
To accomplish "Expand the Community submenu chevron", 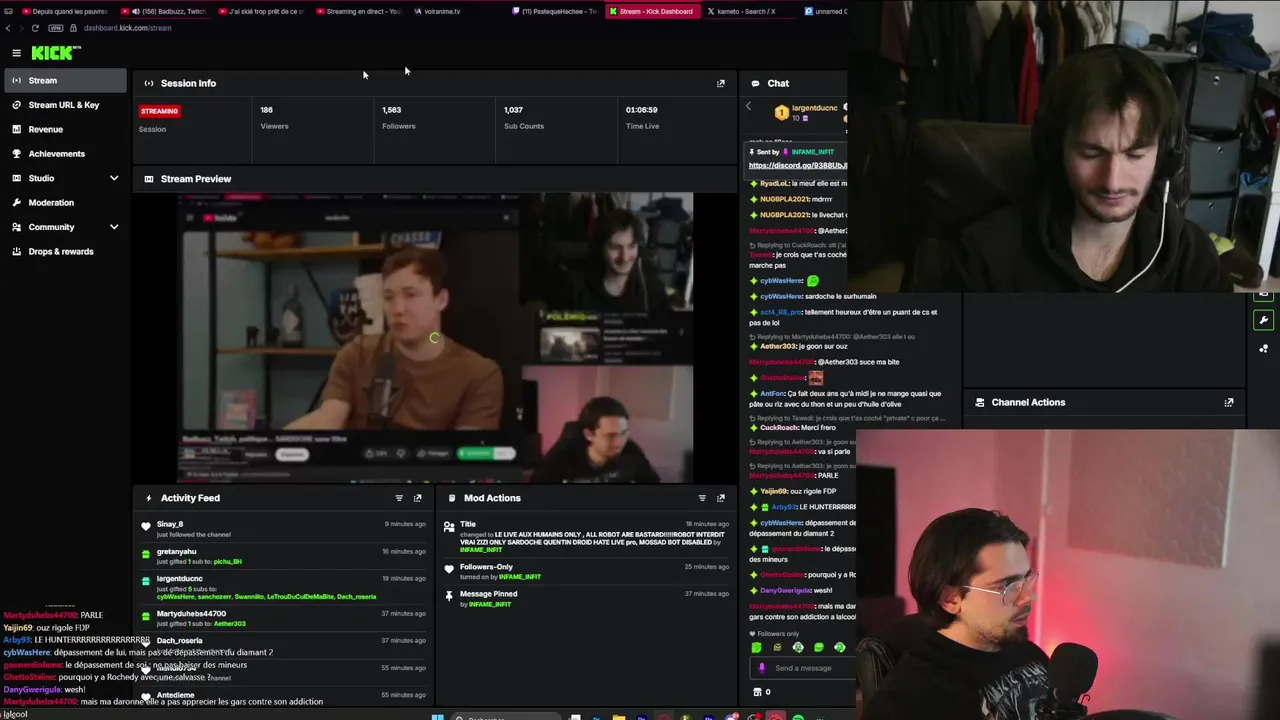I will click(114, 227).
